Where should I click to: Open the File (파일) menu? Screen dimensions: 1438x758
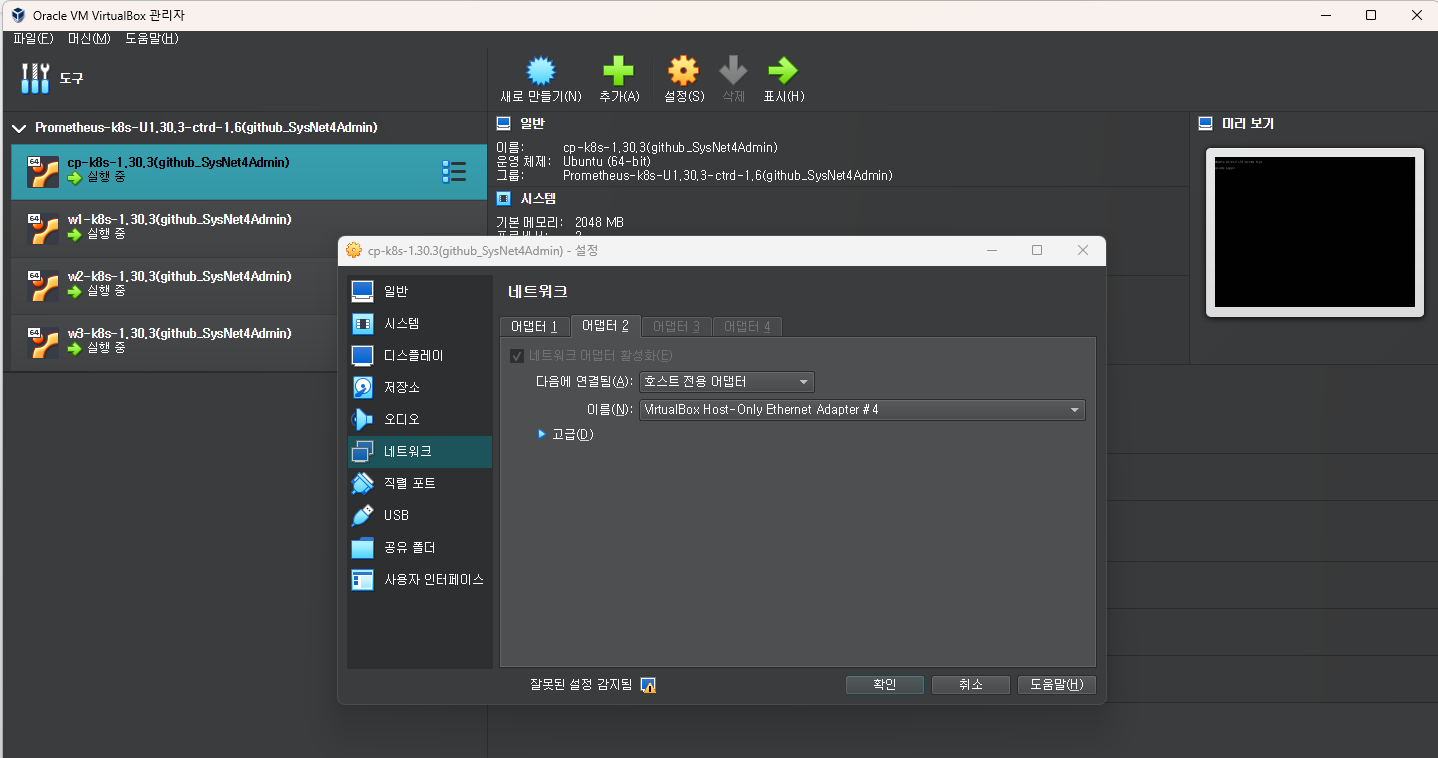pos(33,38)
